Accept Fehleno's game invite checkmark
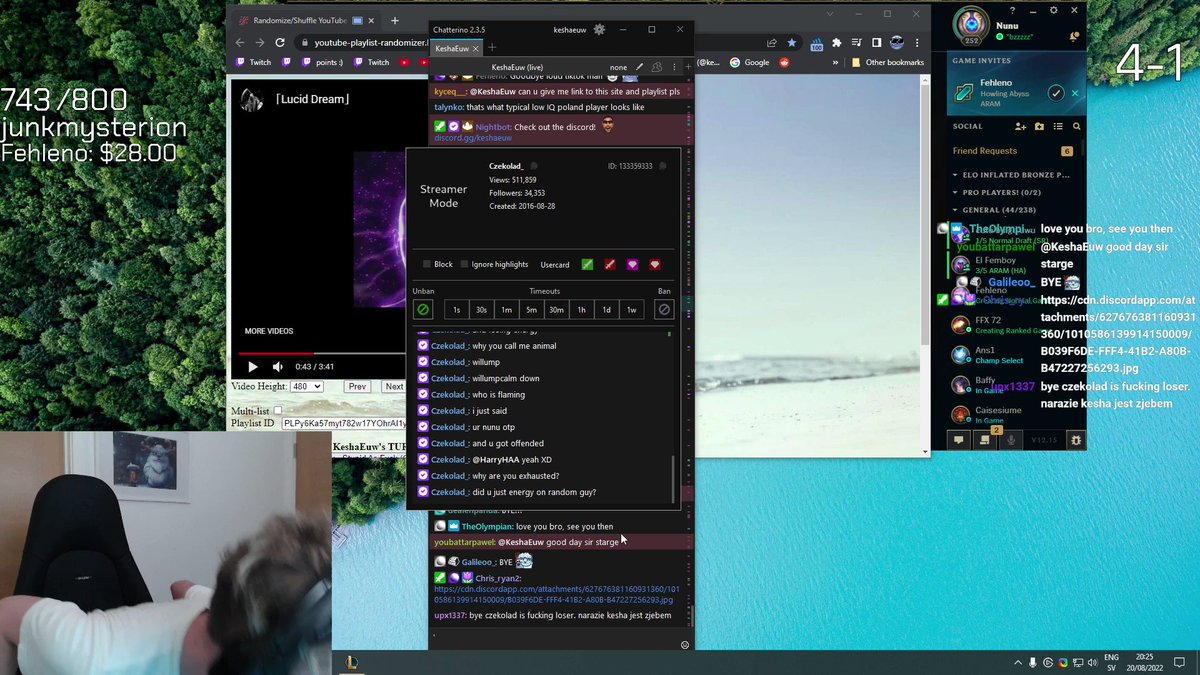 point(1056,93)
